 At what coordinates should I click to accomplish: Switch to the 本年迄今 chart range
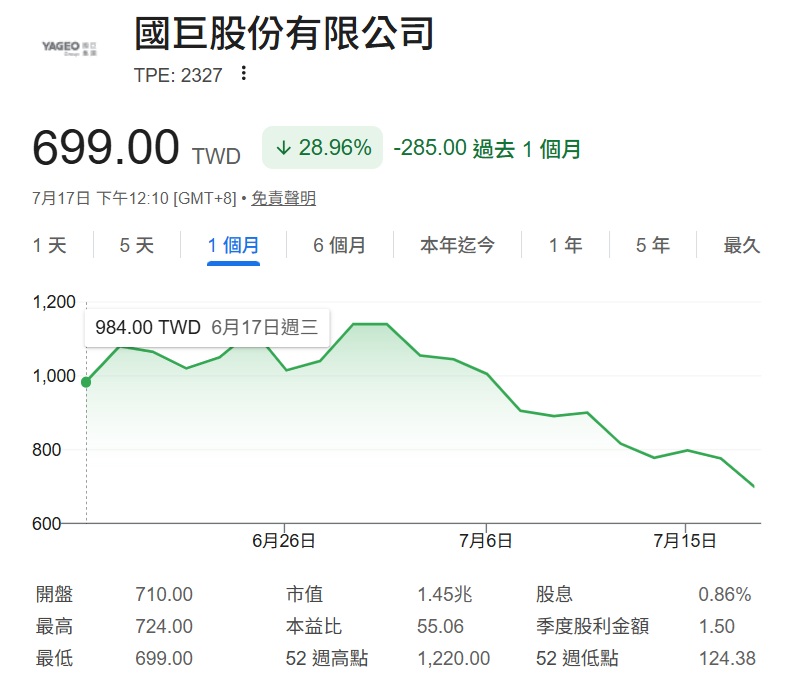tap(457, 246)
